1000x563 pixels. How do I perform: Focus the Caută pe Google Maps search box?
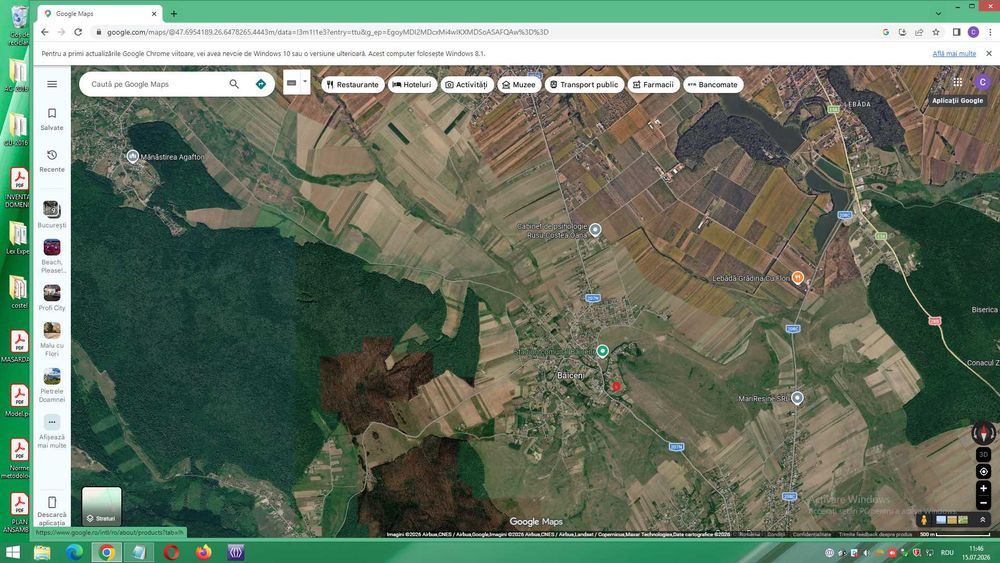coord(156,84)
